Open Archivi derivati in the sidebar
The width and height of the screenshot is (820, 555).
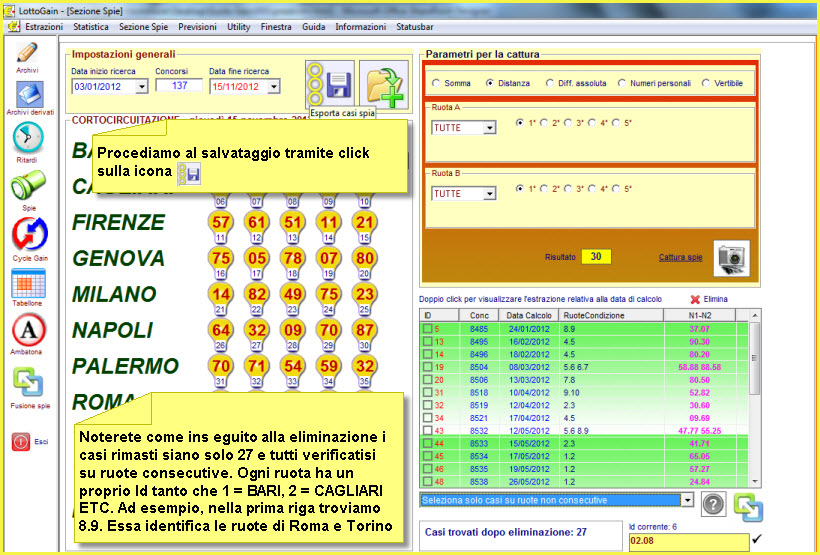[29, 95]
